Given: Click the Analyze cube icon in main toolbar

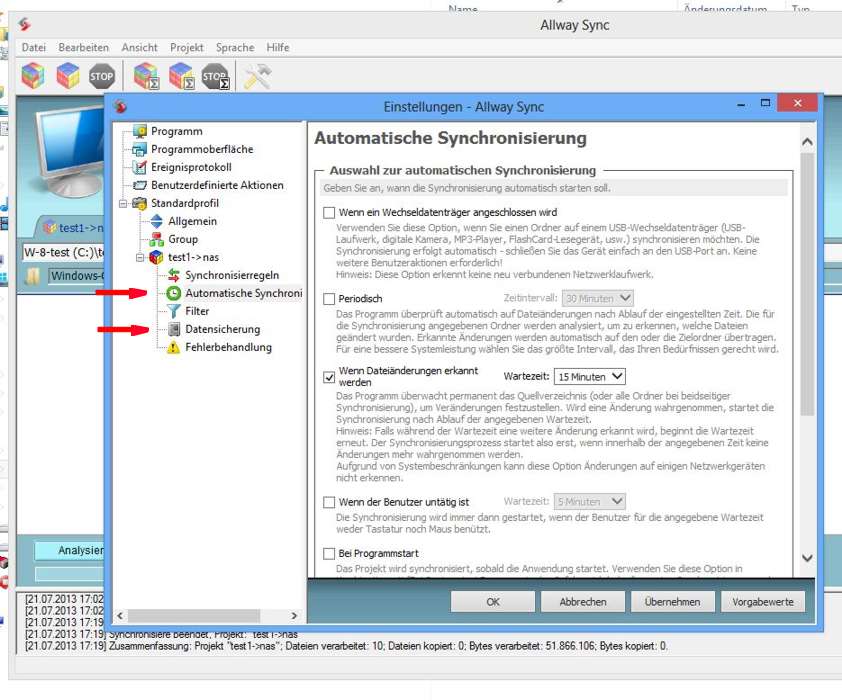Looking at the screenshot, I should pos(33,76).
